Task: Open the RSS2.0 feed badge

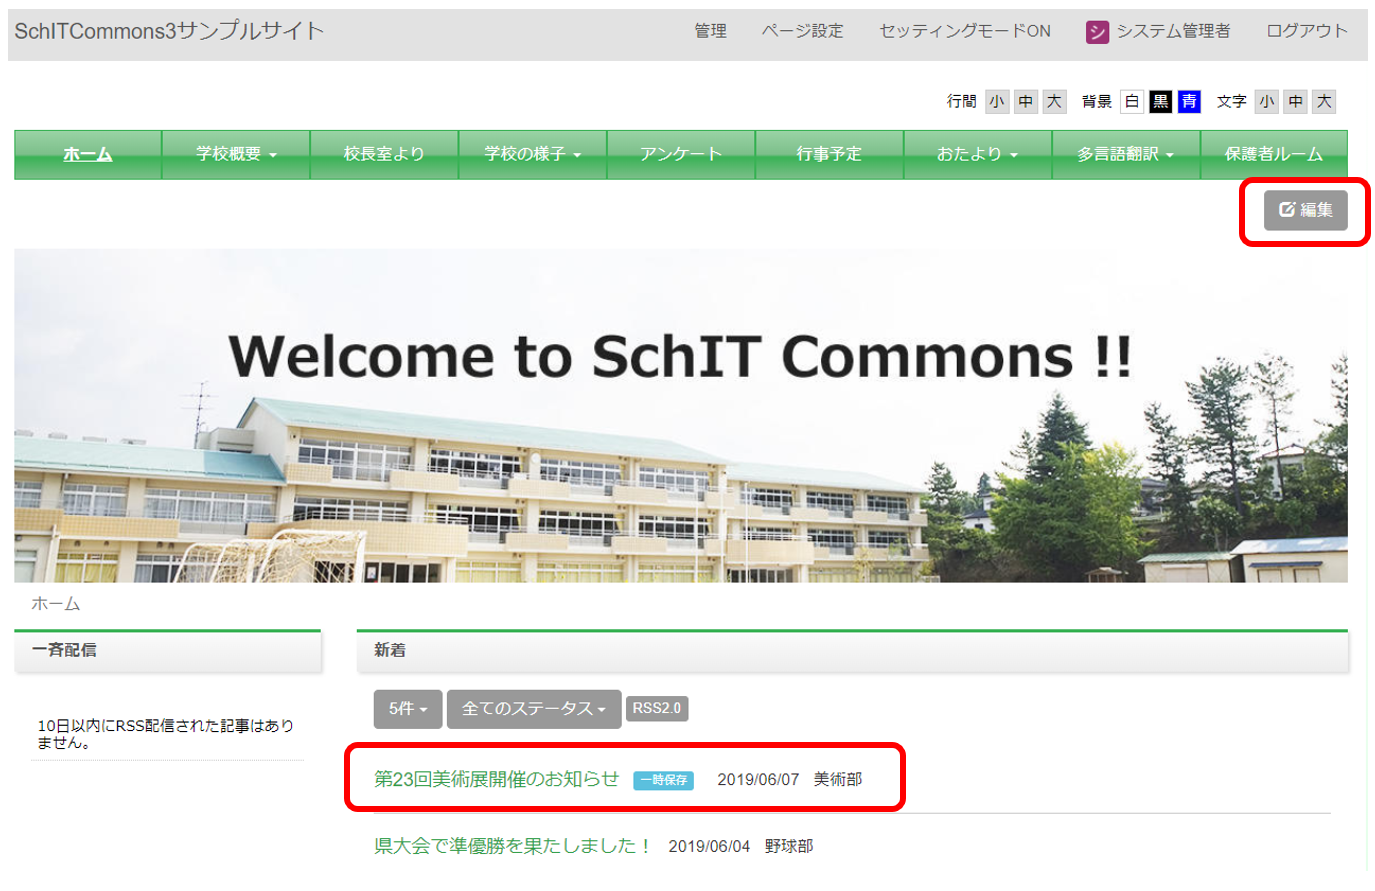Action: 656,708
